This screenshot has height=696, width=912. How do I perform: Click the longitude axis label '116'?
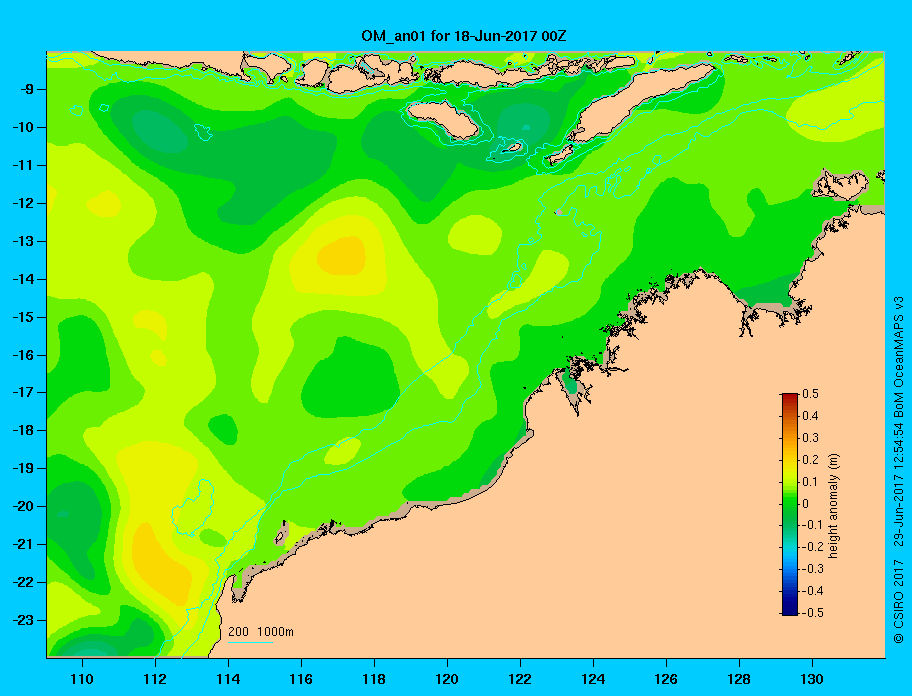(301, 679)
